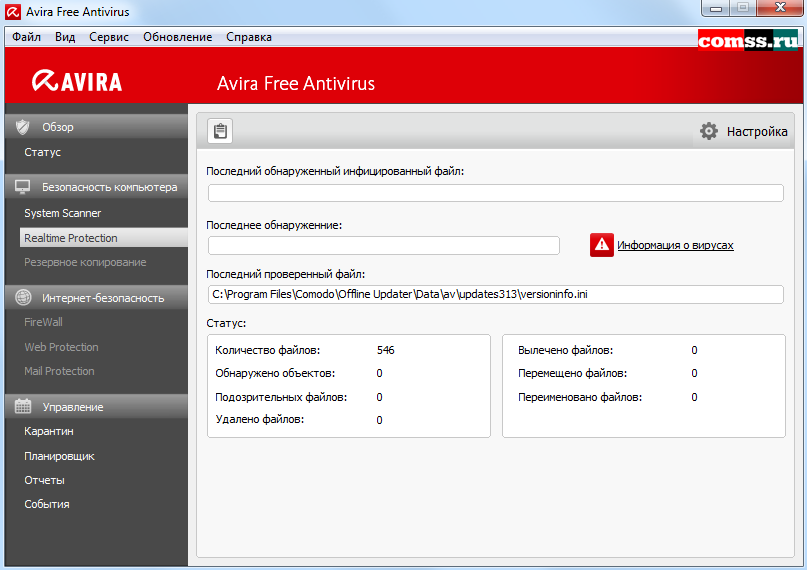Follow the Информация о вирусах link
Image resolution: width=807 pixels, height=570 pixels.
(x=675, y=245)
